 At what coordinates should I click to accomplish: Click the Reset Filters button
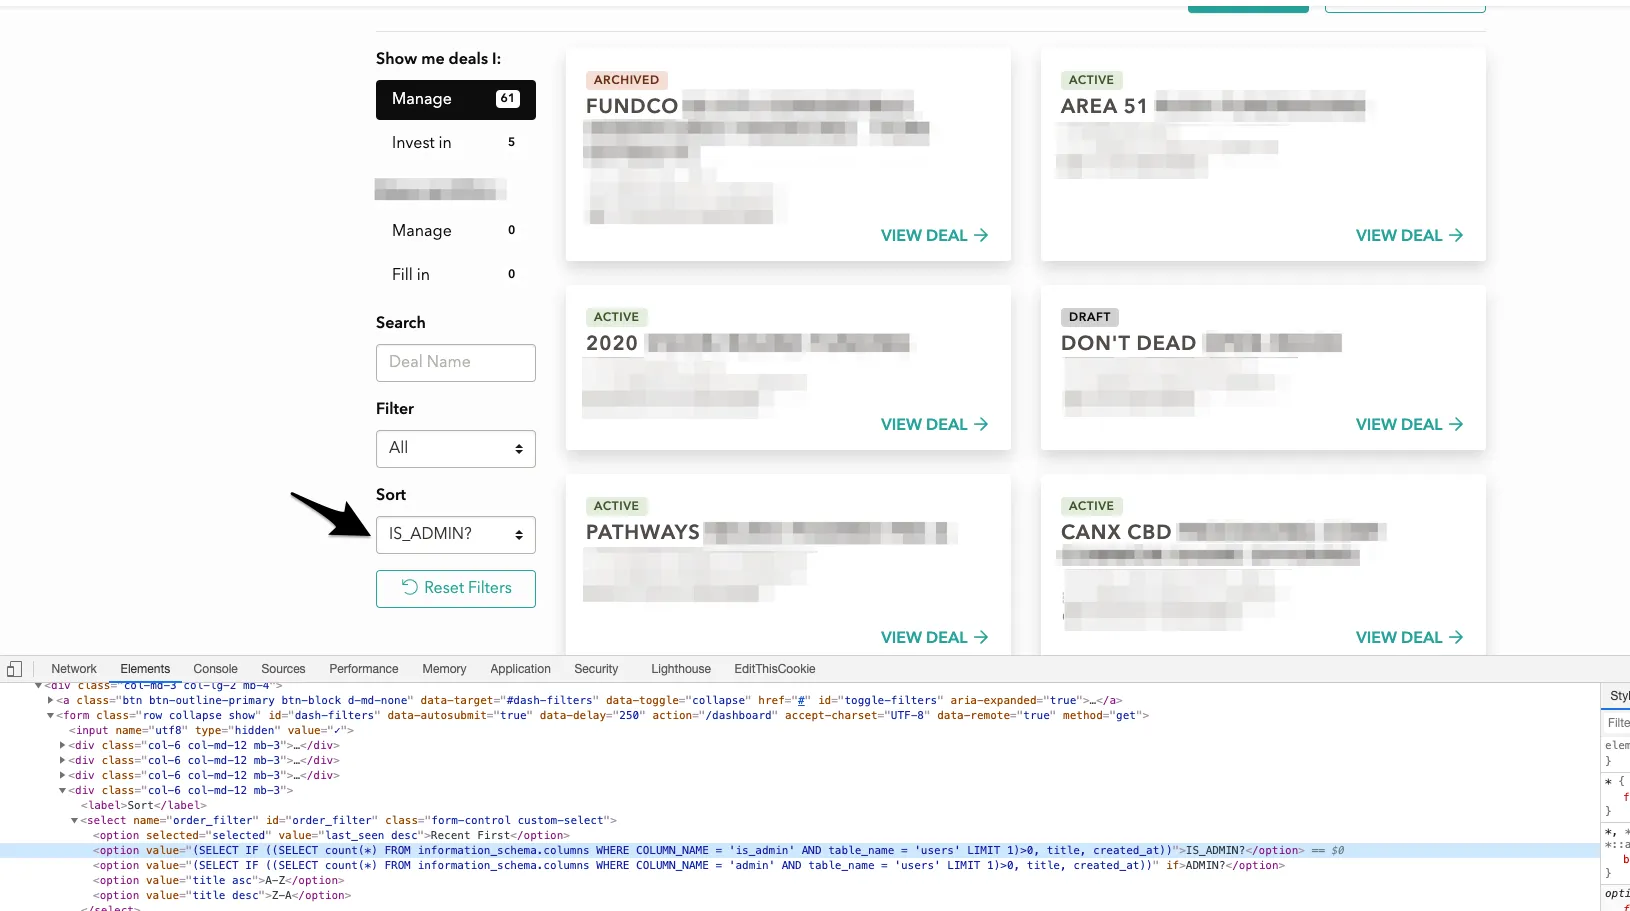click(x=455, y=588)
